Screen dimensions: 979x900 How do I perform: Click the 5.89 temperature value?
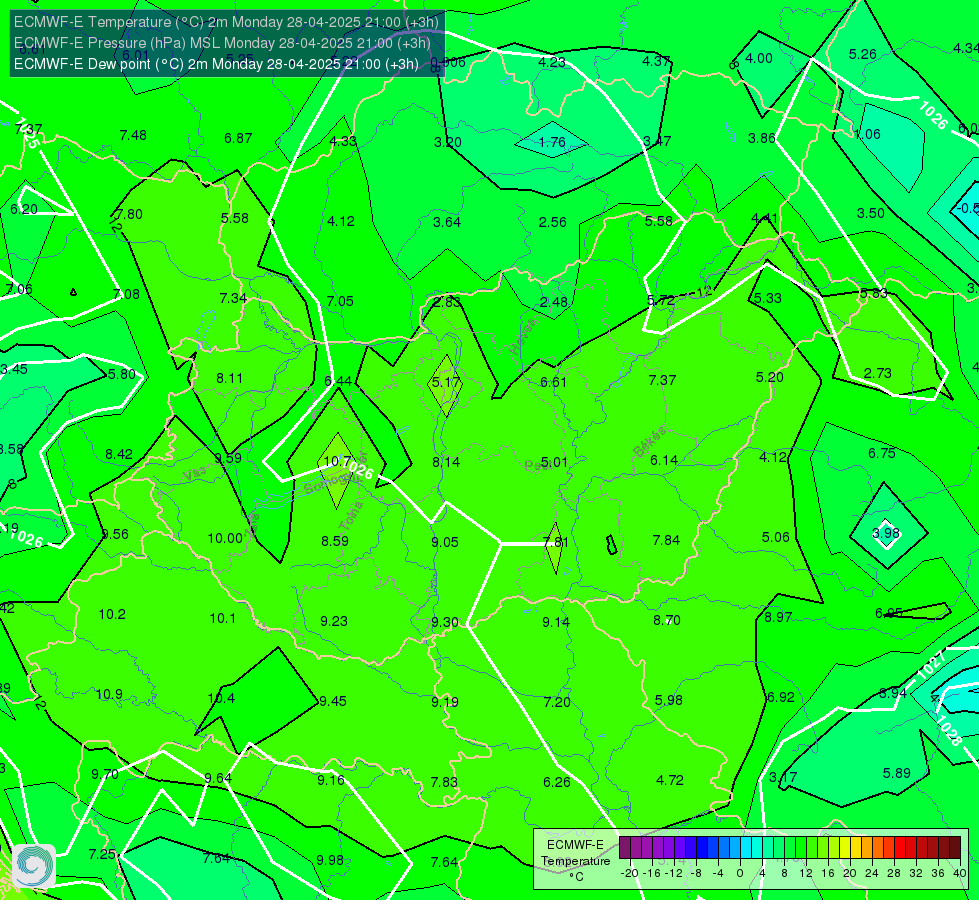[x=897, y=773]
